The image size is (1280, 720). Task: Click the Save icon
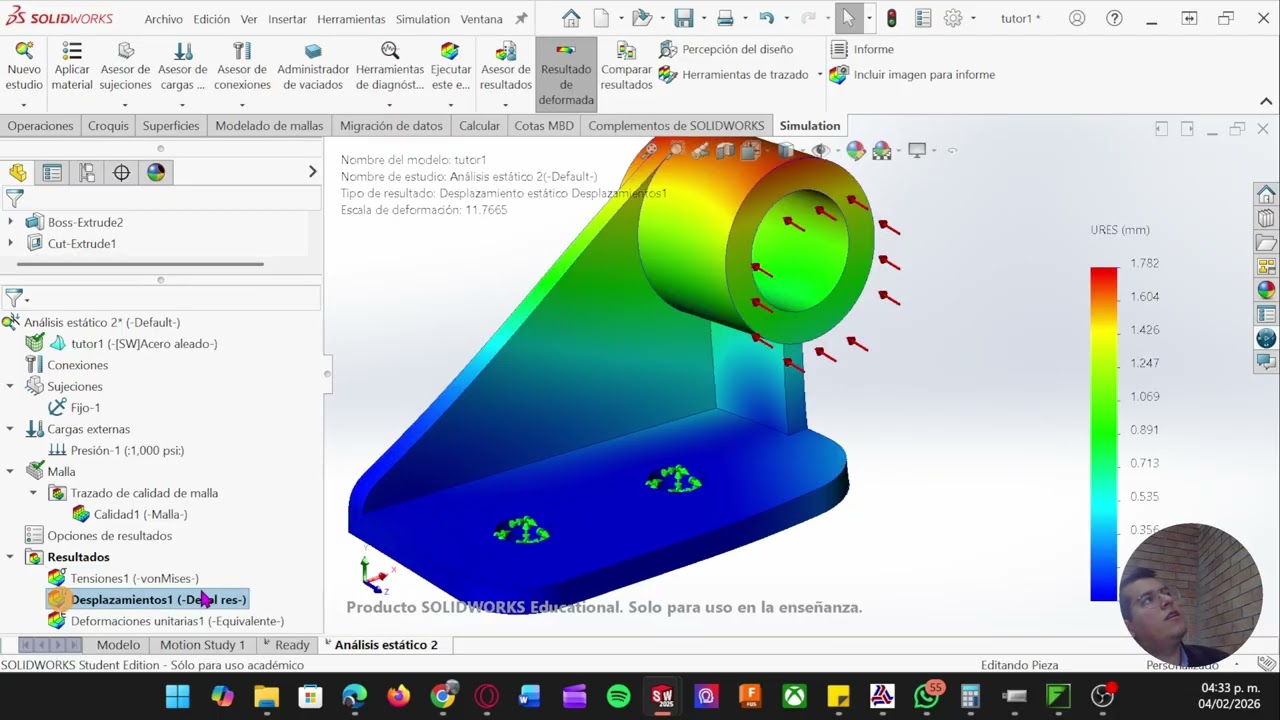point(684,18)
